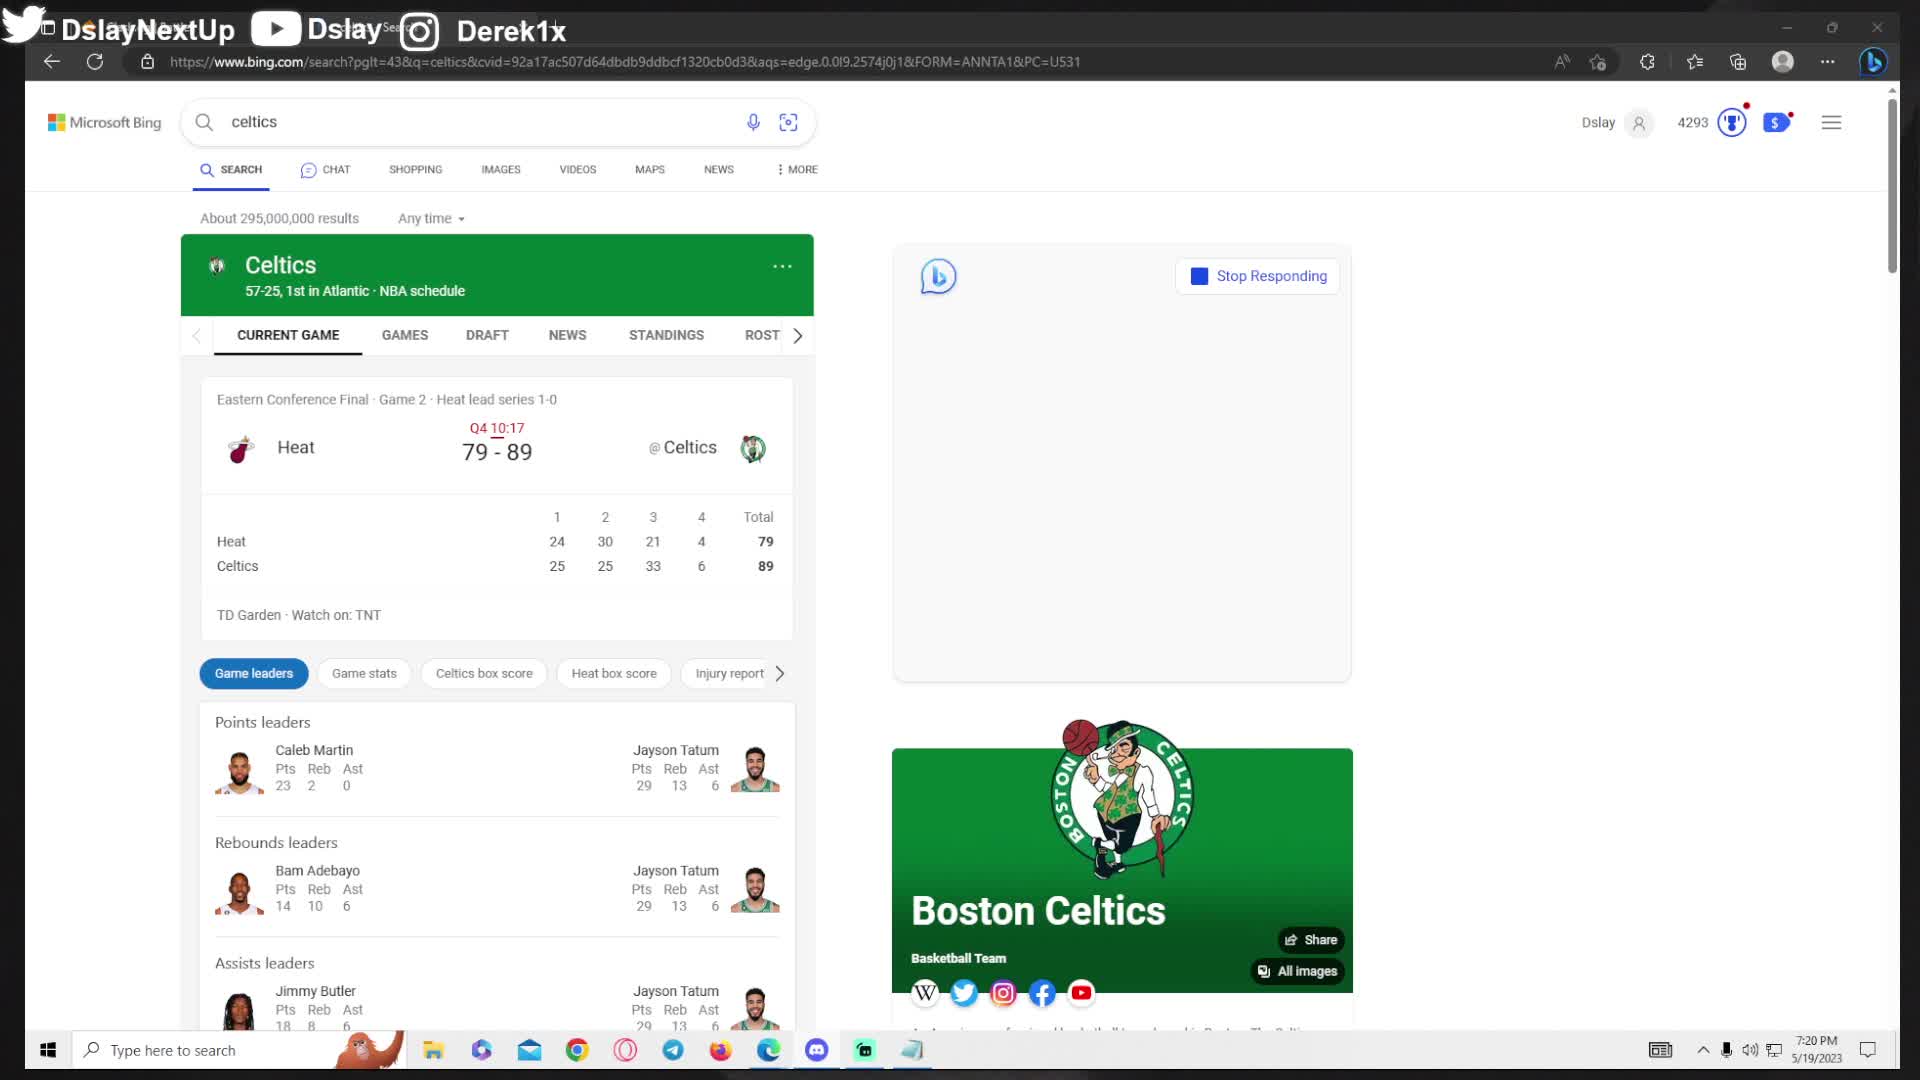Open Microsoft Rewards trophy icon
The width and height of the screenshot is (1920, 1080).
tap(1731, 122)
